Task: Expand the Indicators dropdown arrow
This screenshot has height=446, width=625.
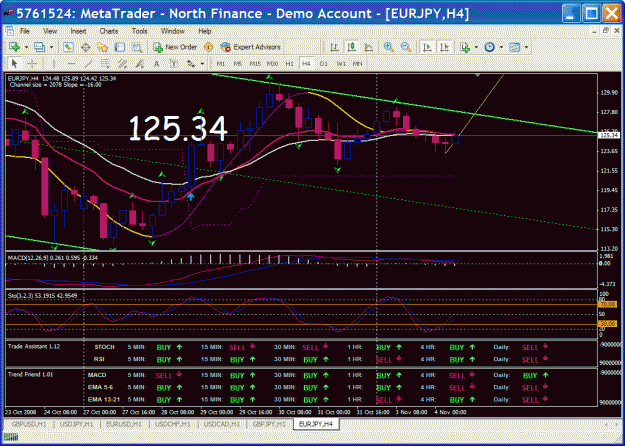Action: [476, 47]
